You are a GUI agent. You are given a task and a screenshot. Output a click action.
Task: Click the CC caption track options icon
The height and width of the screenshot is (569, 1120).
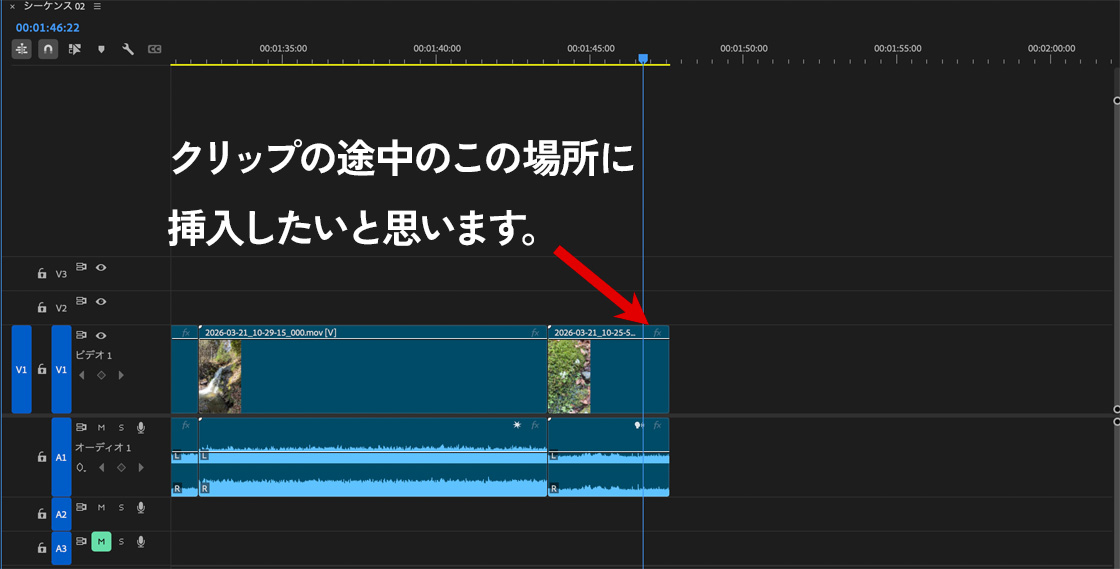[x=155, y=49]
